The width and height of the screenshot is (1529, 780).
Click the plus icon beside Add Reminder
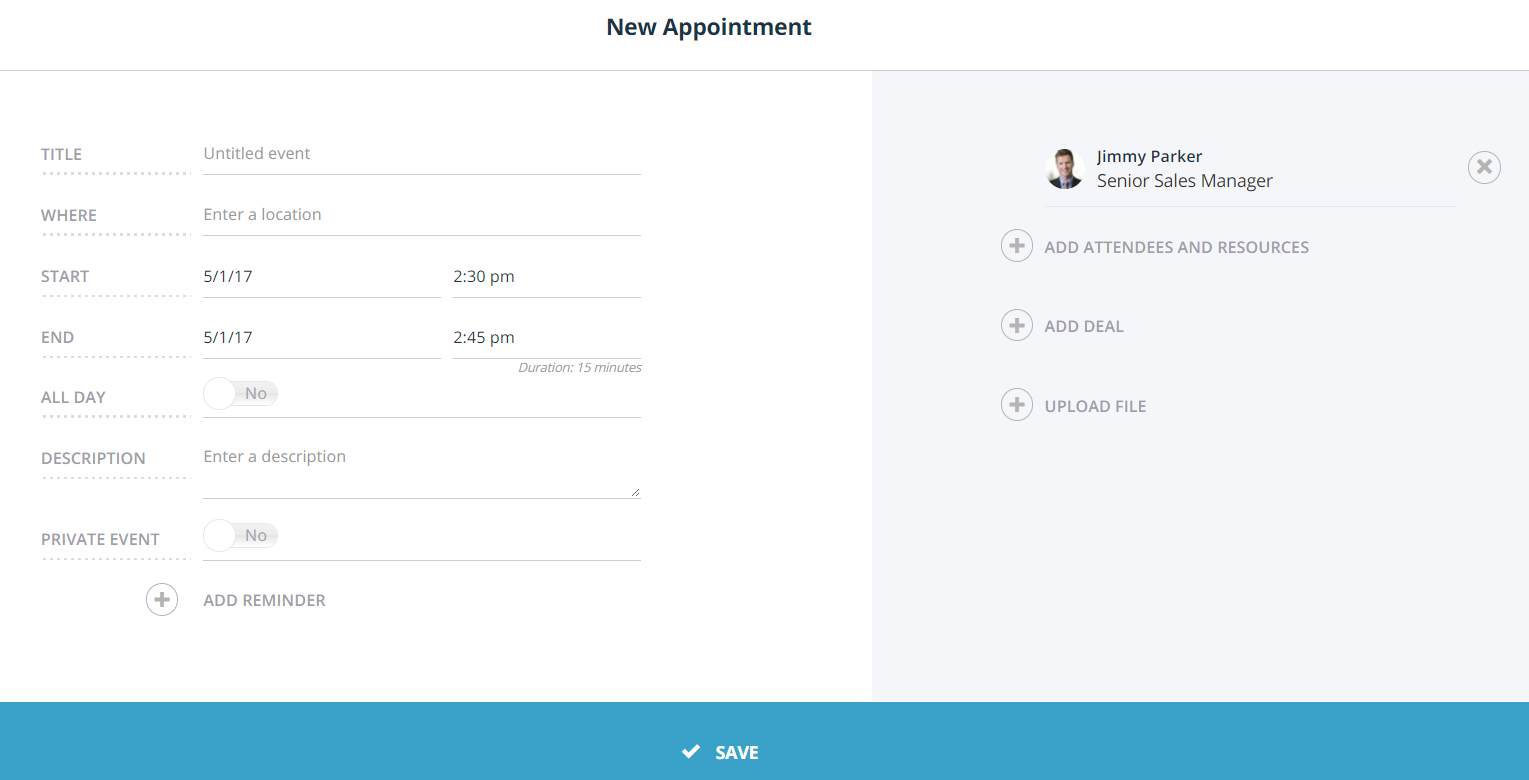tap(162, 600)
